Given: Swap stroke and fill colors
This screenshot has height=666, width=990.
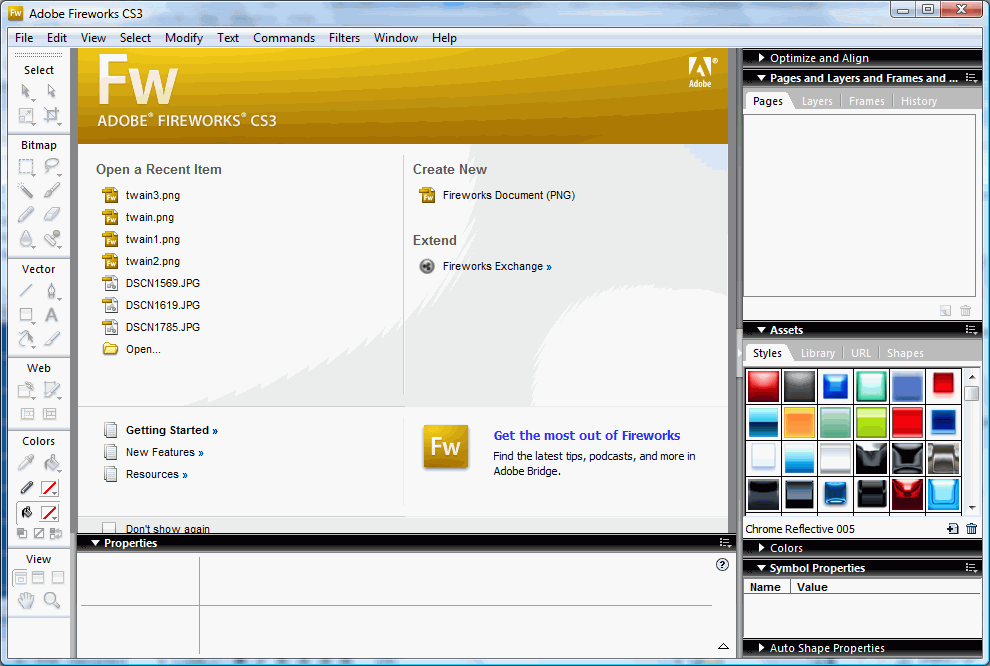Looking at the screenshot, I should (56, 533).
